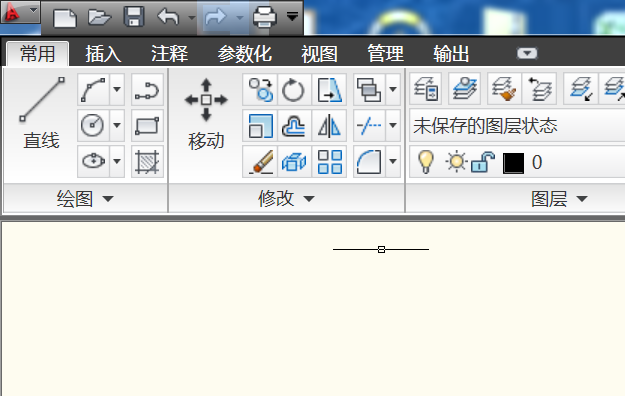This screenshot has height=396, width=625.
Task: Select the Stretch tool
Action: pyautogui.click(x=329, y=90)
